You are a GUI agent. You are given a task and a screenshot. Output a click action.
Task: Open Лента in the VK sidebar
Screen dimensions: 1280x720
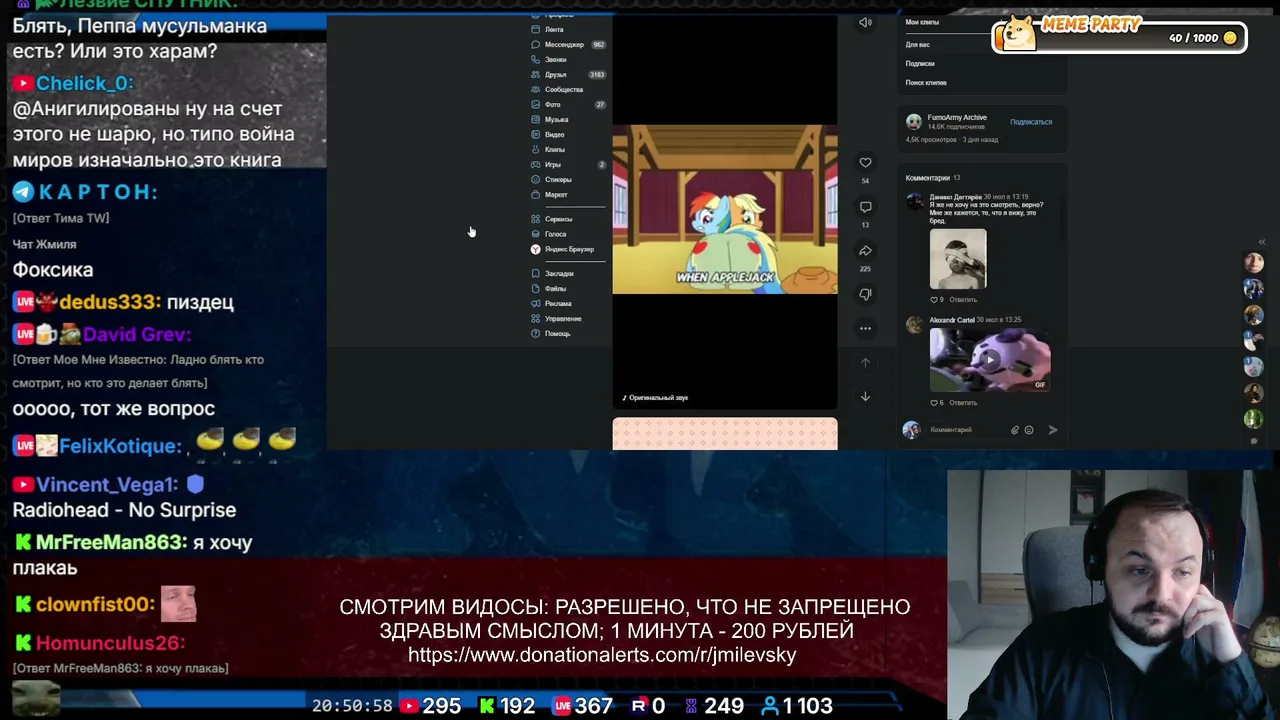567,30
